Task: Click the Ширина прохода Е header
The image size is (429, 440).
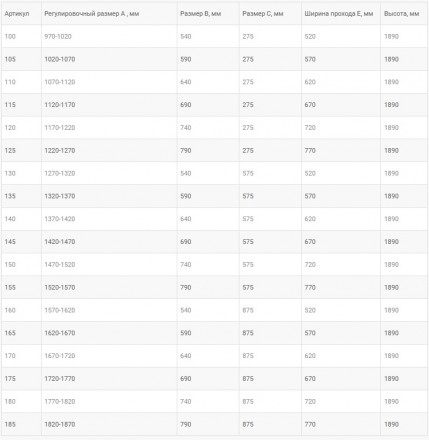Action: [x=339, y=14]
